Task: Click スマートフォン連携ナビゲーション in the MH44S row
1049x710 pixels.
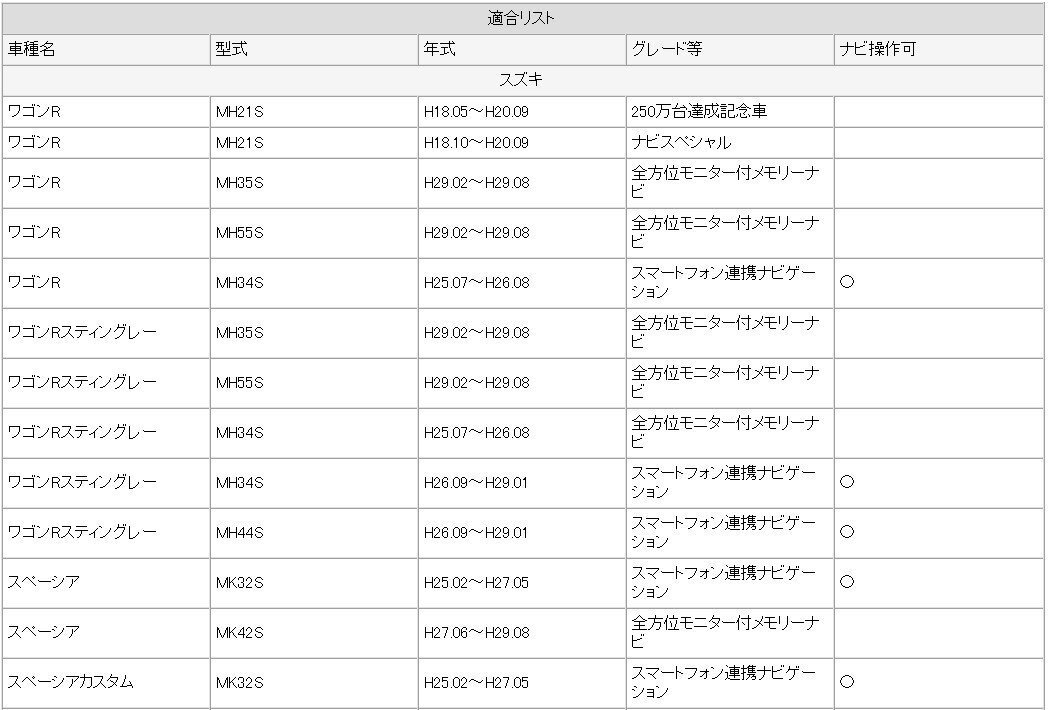Action: tap(724, 533)
